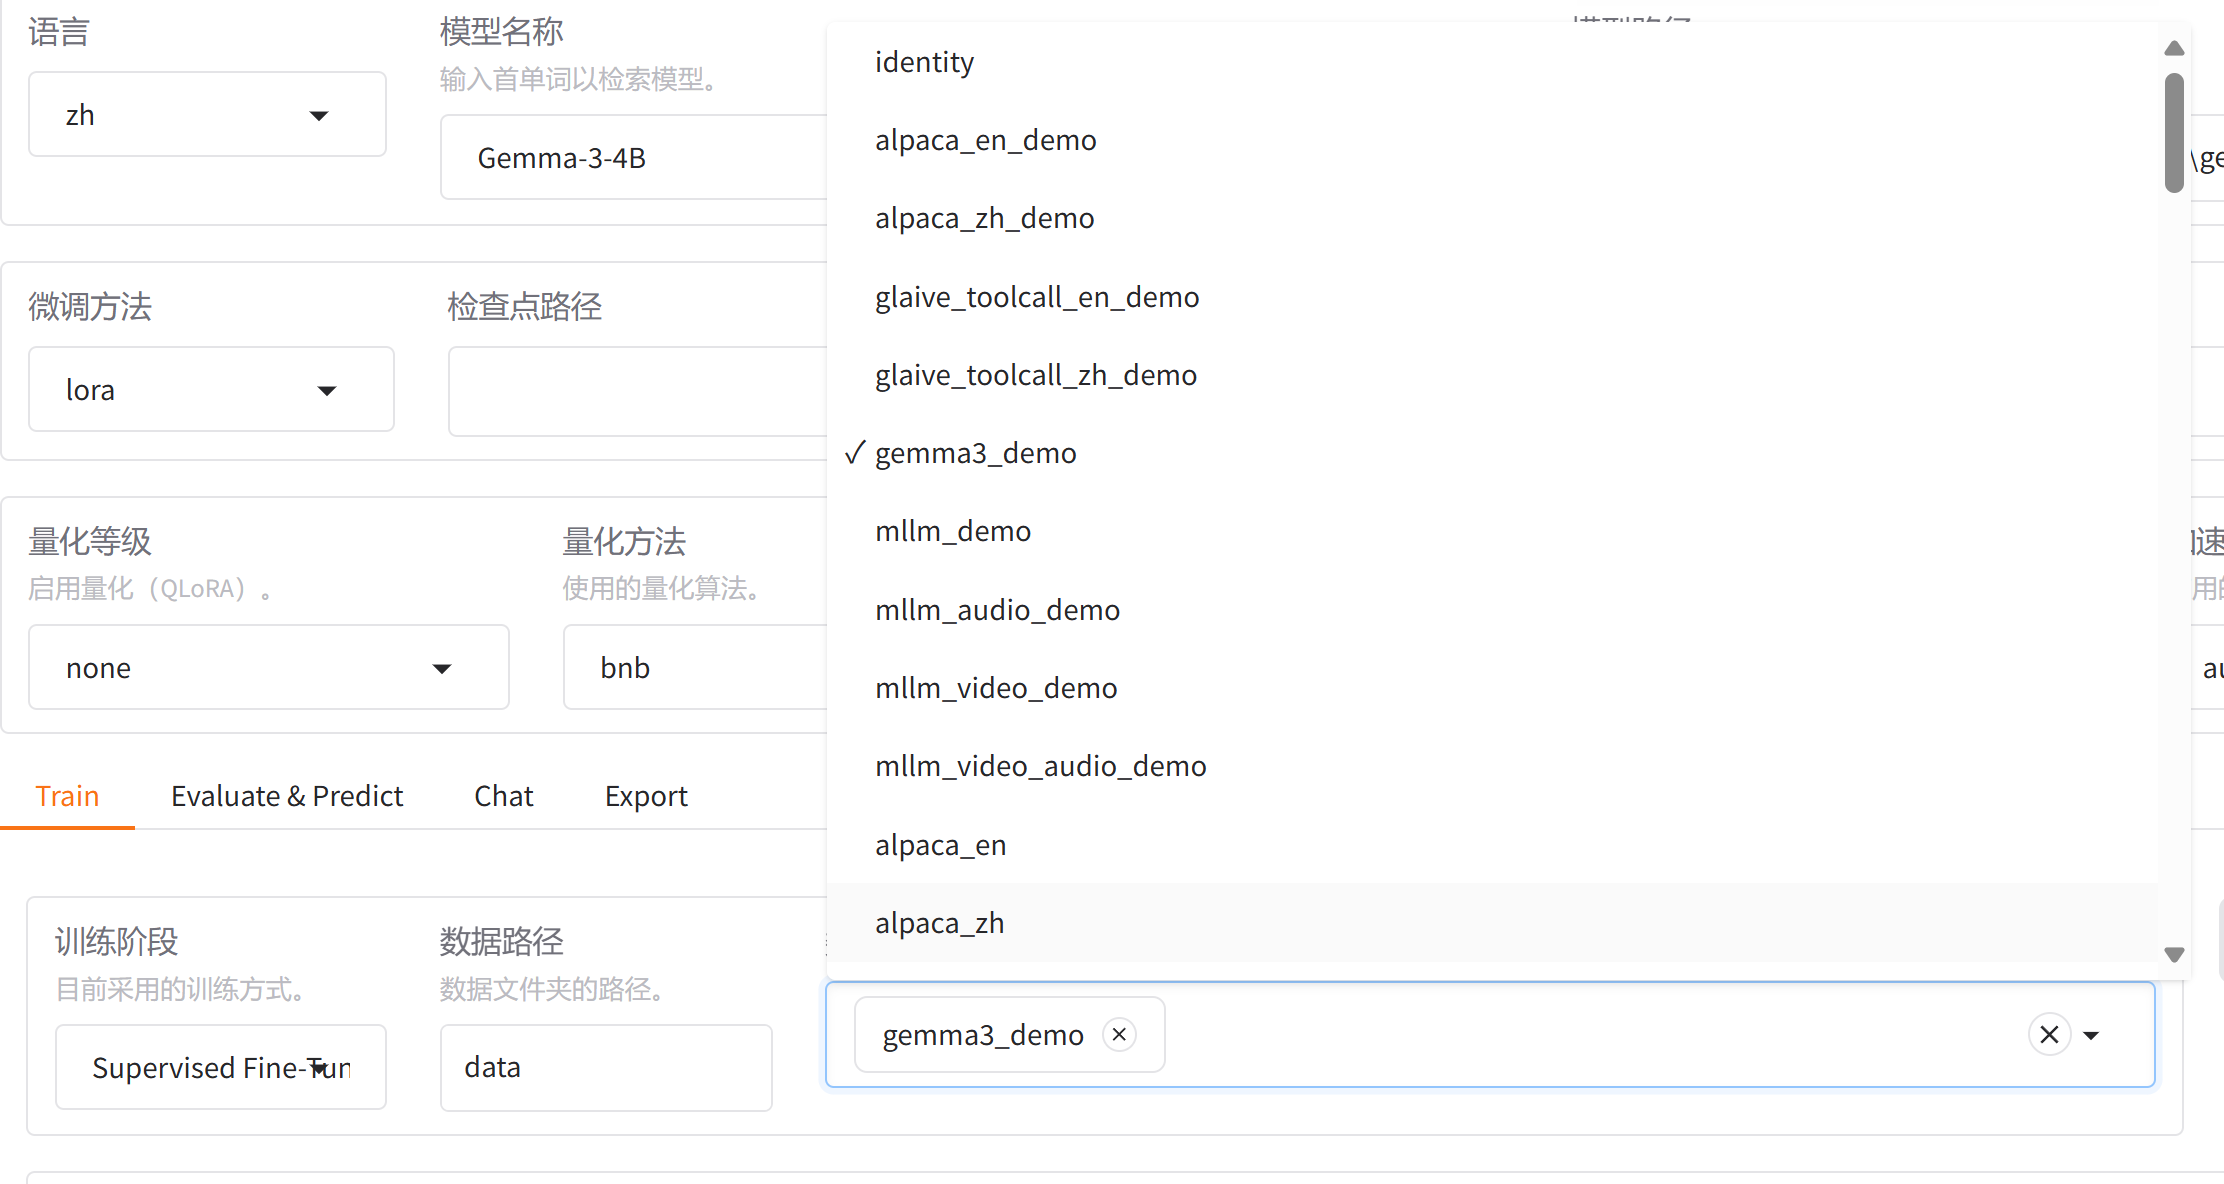
Task: Click the scrollbar up arrow in the dataset list
Action: pos(2174,48)
